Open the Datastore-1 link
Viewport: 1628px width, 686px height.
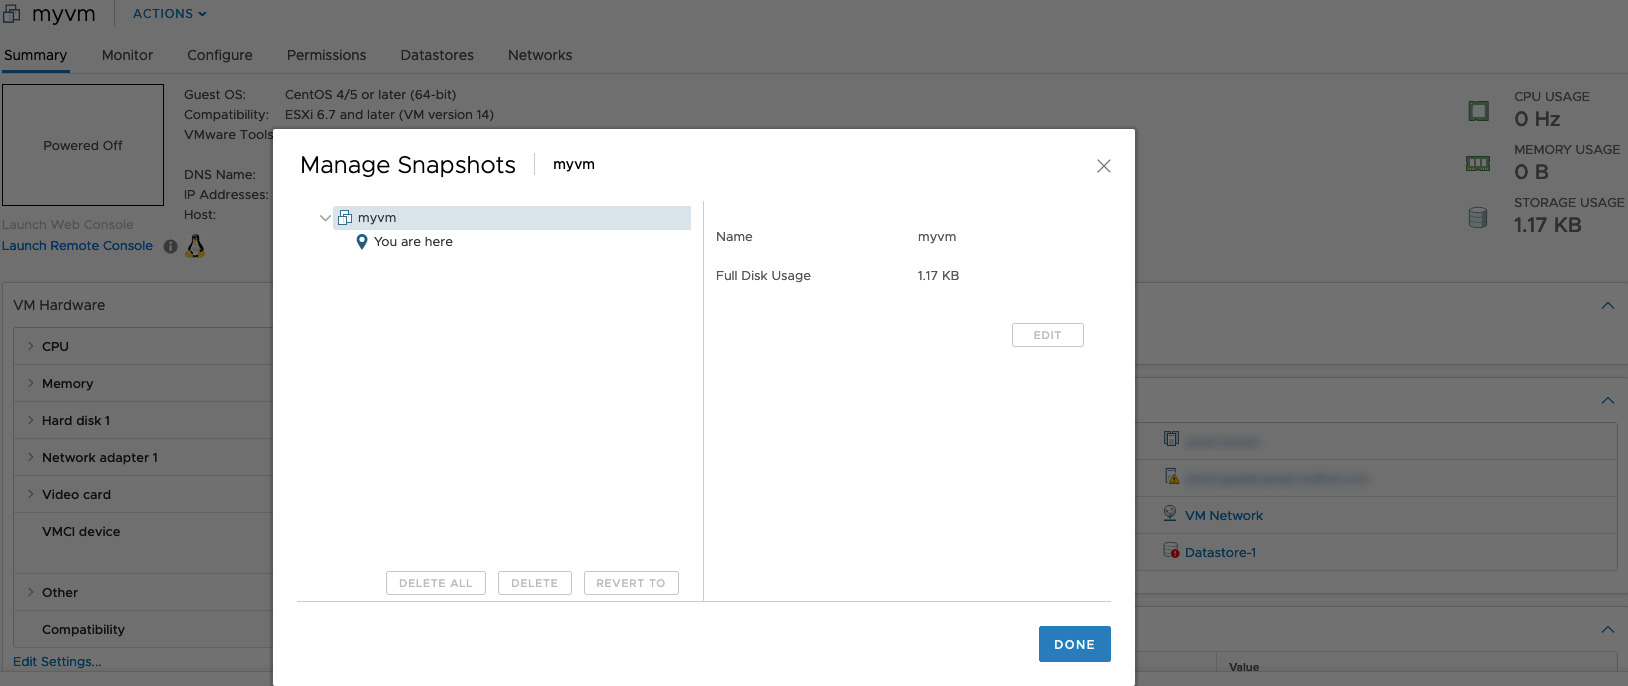1220,553
